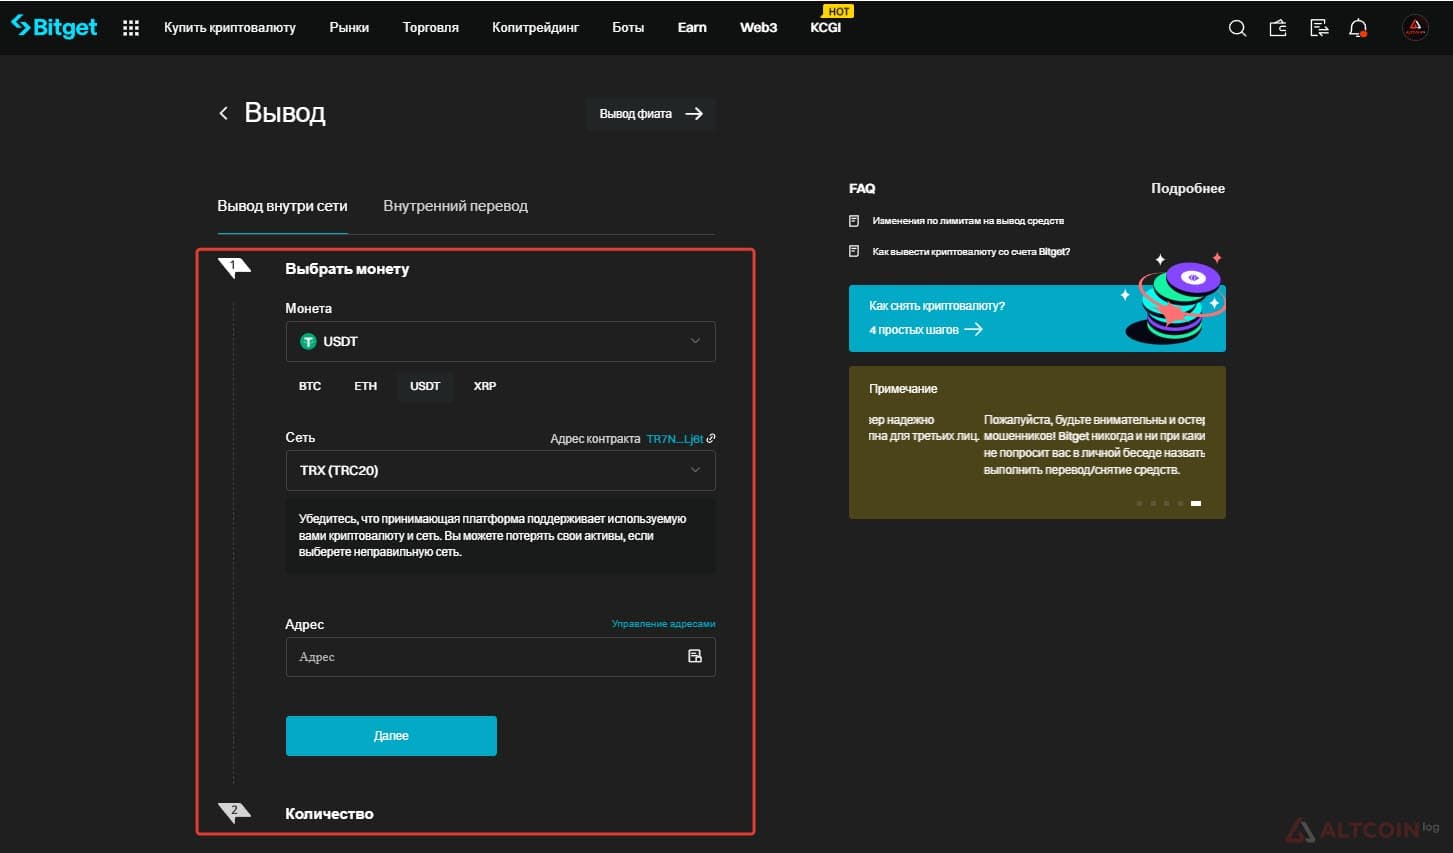Screen dimensions: 1453x853
Task: Click the link icon next to contract address
Action: click(711, 438)
